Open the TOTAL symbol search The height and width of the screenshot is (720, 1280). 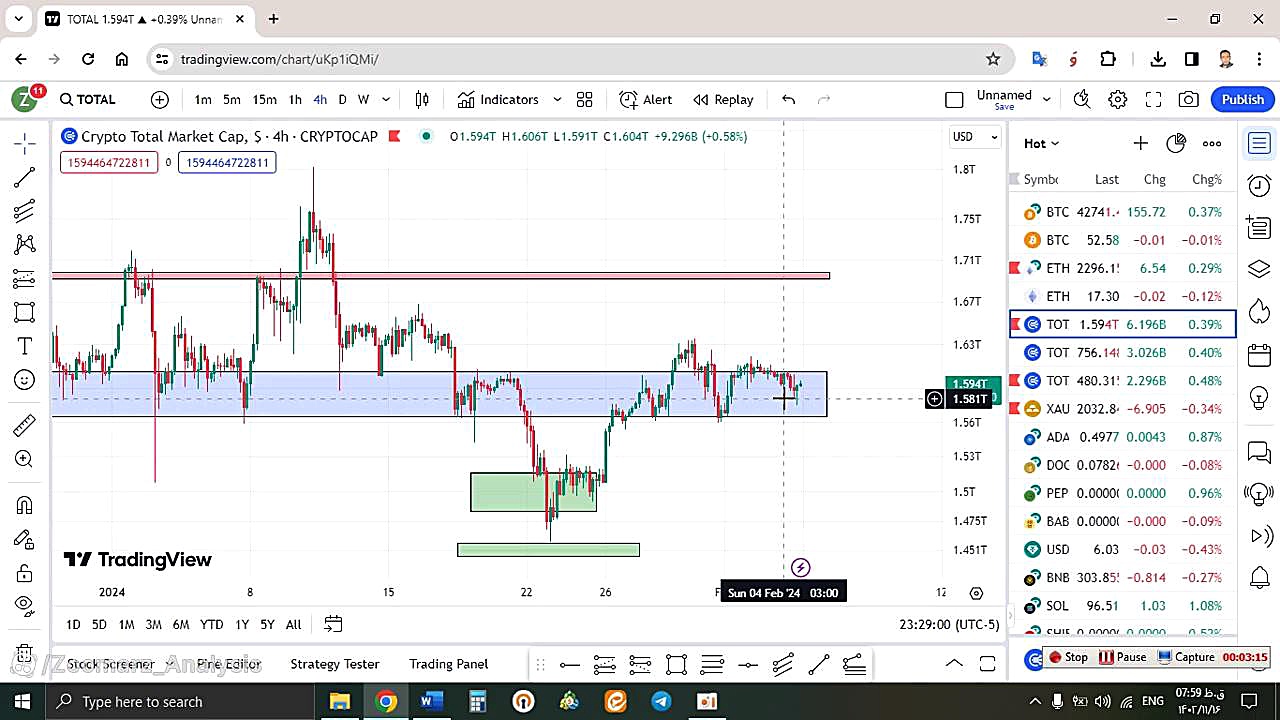click(88, 99)
